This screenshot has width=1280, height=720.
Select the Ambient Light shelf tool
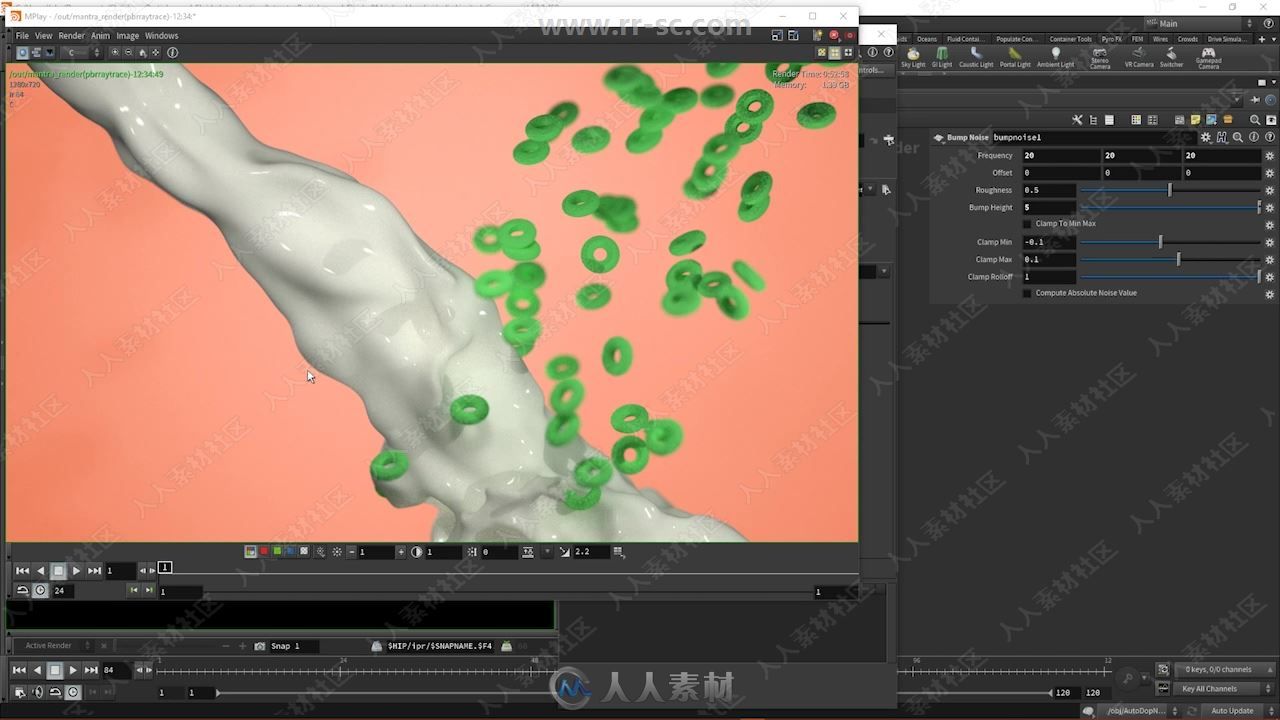pos(1055,58)
